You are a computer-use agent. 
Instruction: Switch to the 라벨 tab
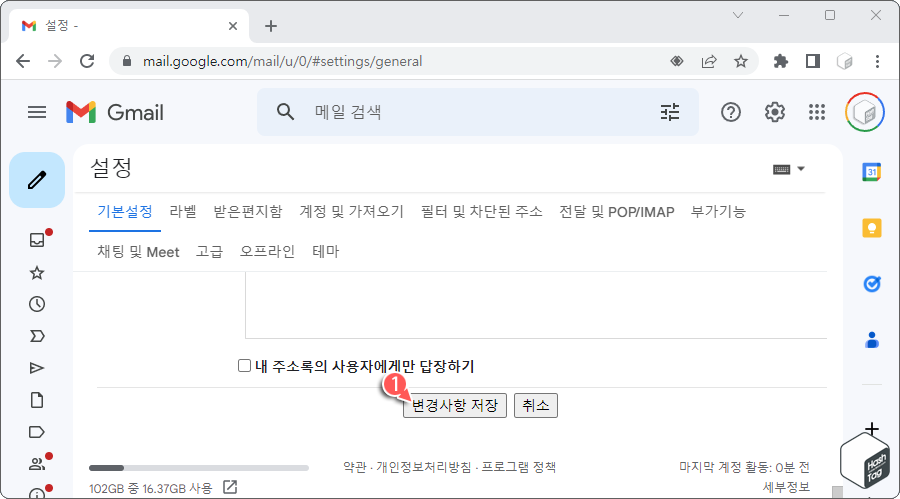pyautogui.click(x=183, y=212)
